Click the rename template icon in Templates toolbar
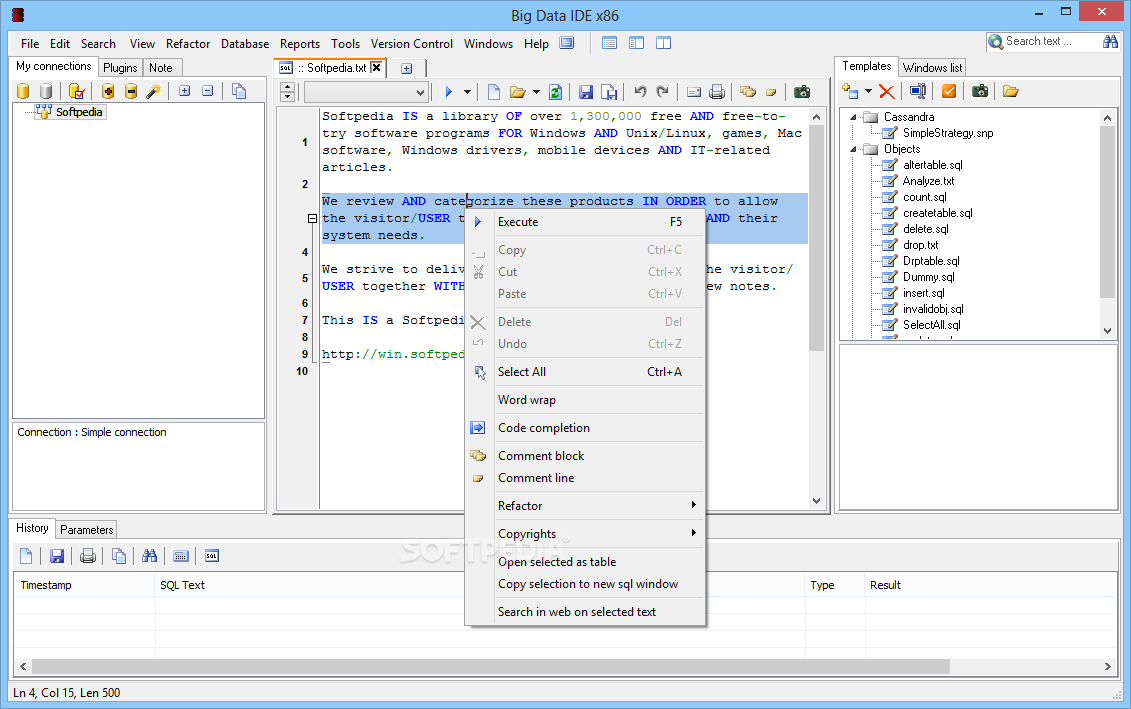Screen dimensions: 1131x709 [917, 91]
